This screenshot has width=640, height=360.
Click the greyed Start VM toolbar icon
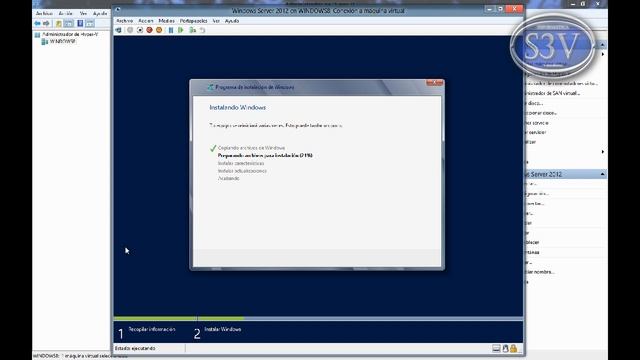click(130, 30)
